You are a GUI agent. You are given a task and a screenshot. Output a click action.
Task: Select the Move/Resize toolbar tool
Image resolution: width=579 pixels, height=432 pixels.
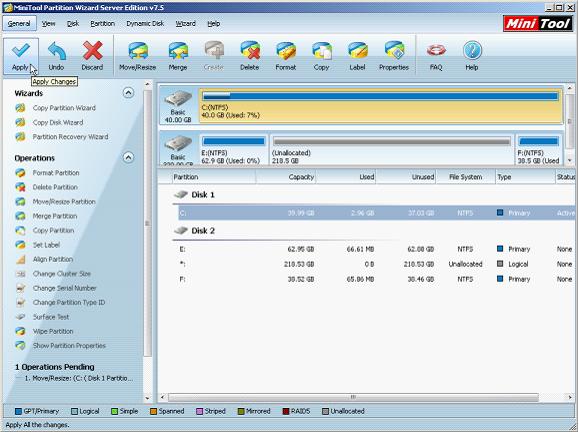click(138, 56)
